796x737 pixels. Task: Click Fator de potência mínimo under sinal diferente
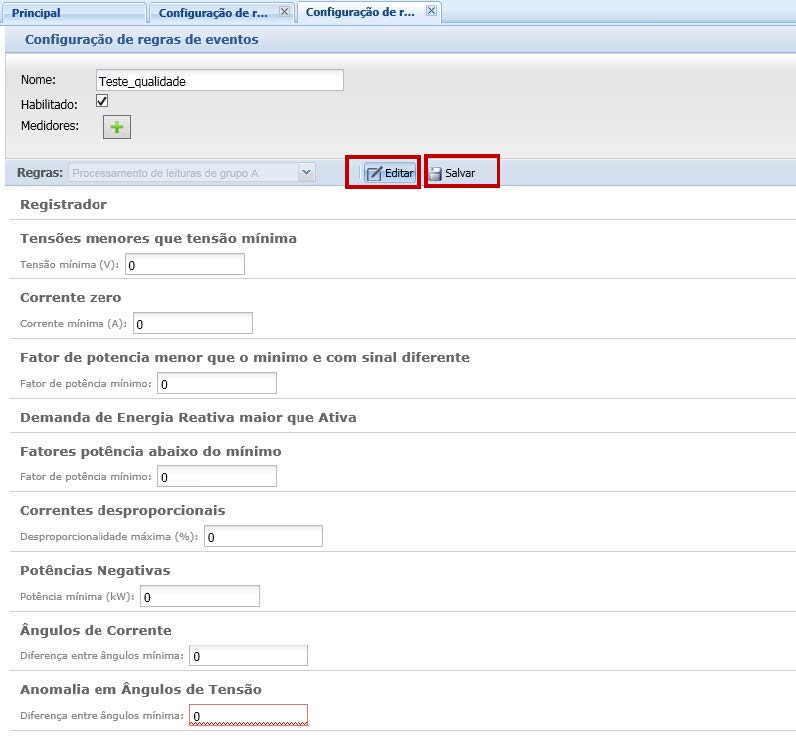click(216, 384)
